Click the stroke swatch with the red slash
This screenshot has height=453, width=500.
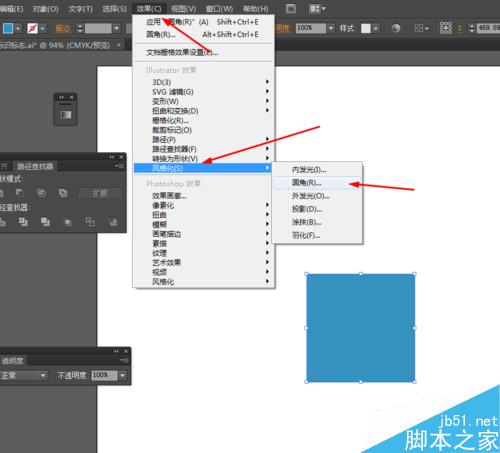[x=33, y=28]
